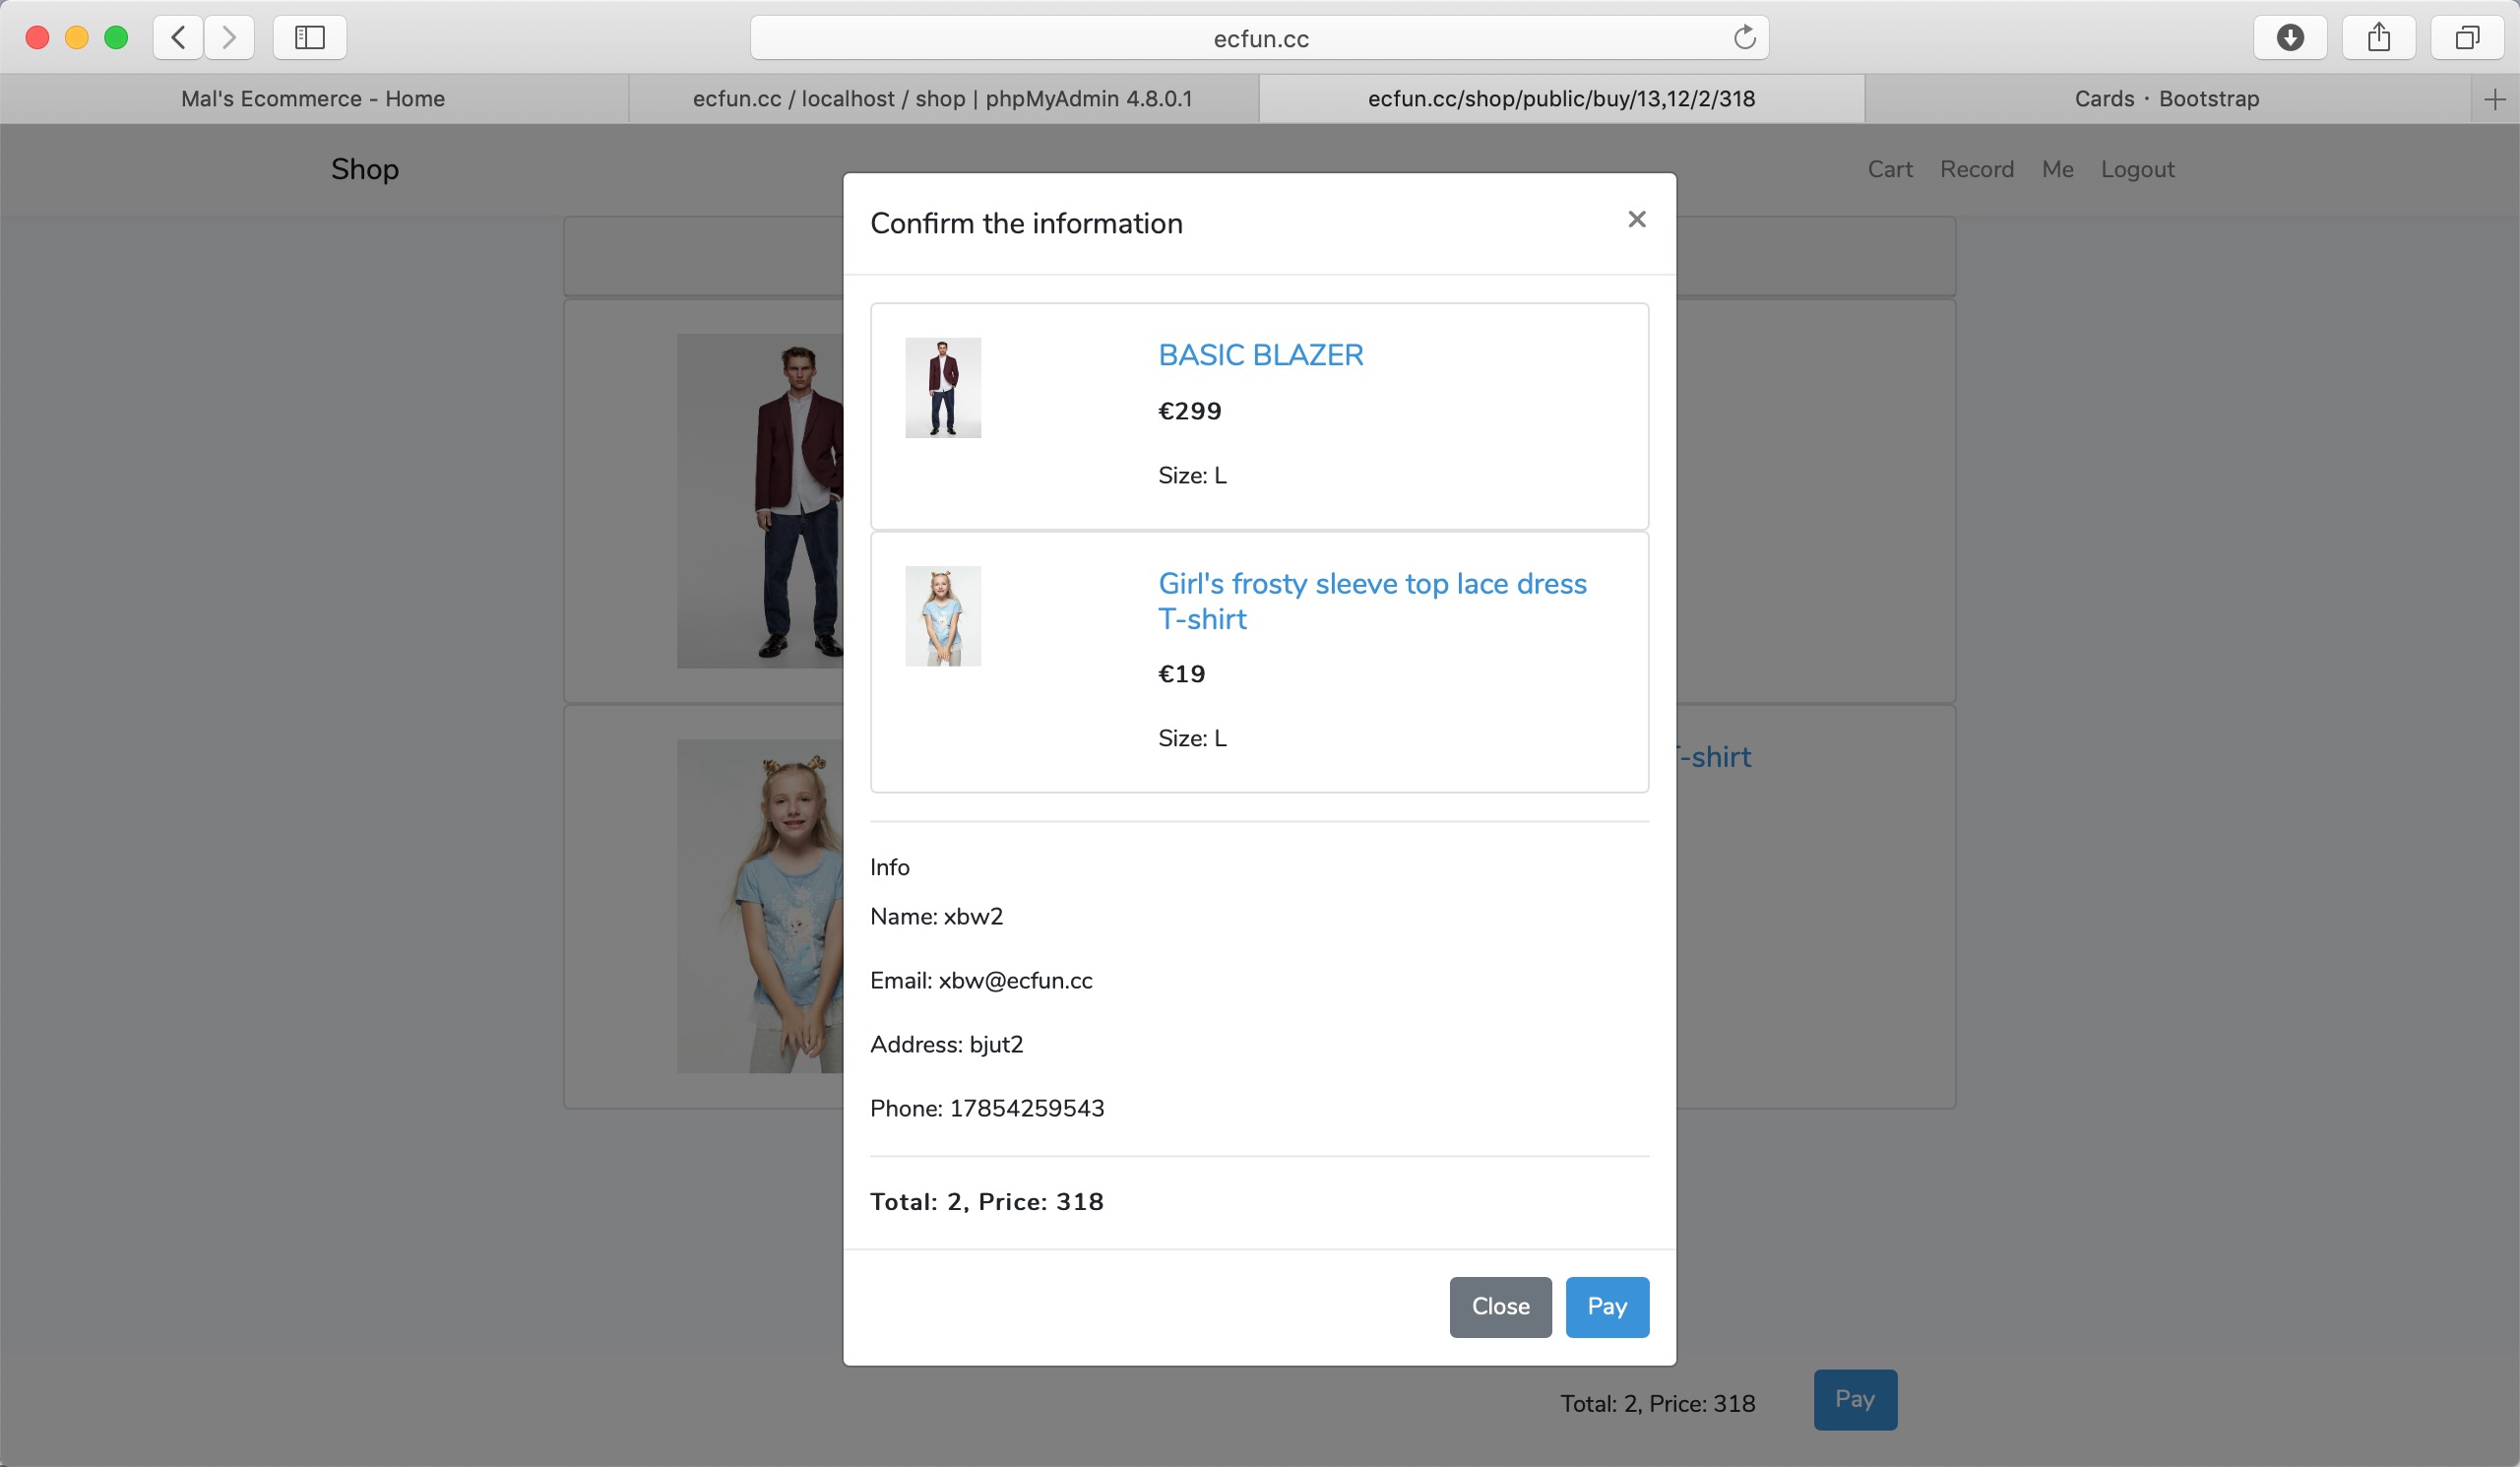Switch to the phpMyAdmin 4.8.0.1 tab
Image resolution: width=2520 pixels, height=1467 pixels.
click(942, 99)
